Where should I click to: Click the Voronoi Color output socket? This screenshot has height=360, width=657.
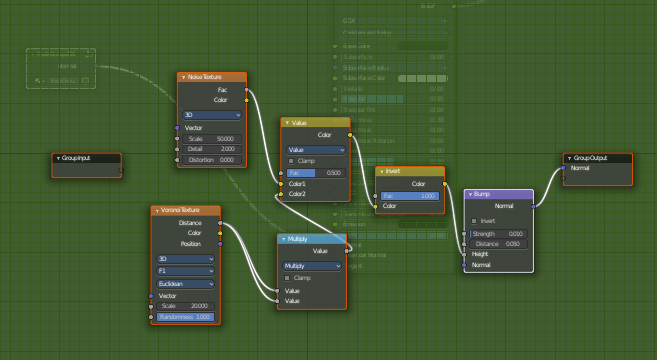[220, 233]
